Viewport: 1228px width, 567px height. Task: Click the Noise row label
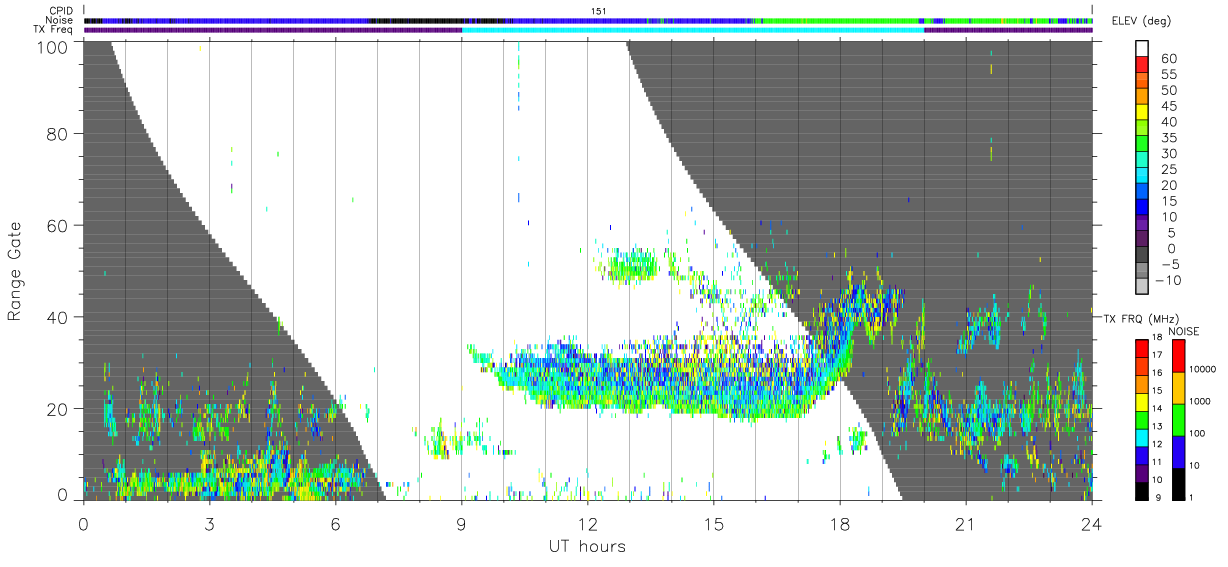coord(60,20)
